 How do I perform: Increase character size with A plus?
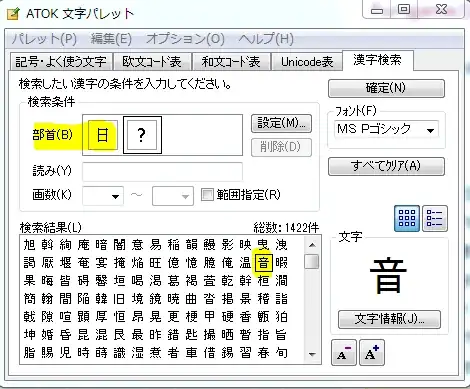(x=372, y=353)
